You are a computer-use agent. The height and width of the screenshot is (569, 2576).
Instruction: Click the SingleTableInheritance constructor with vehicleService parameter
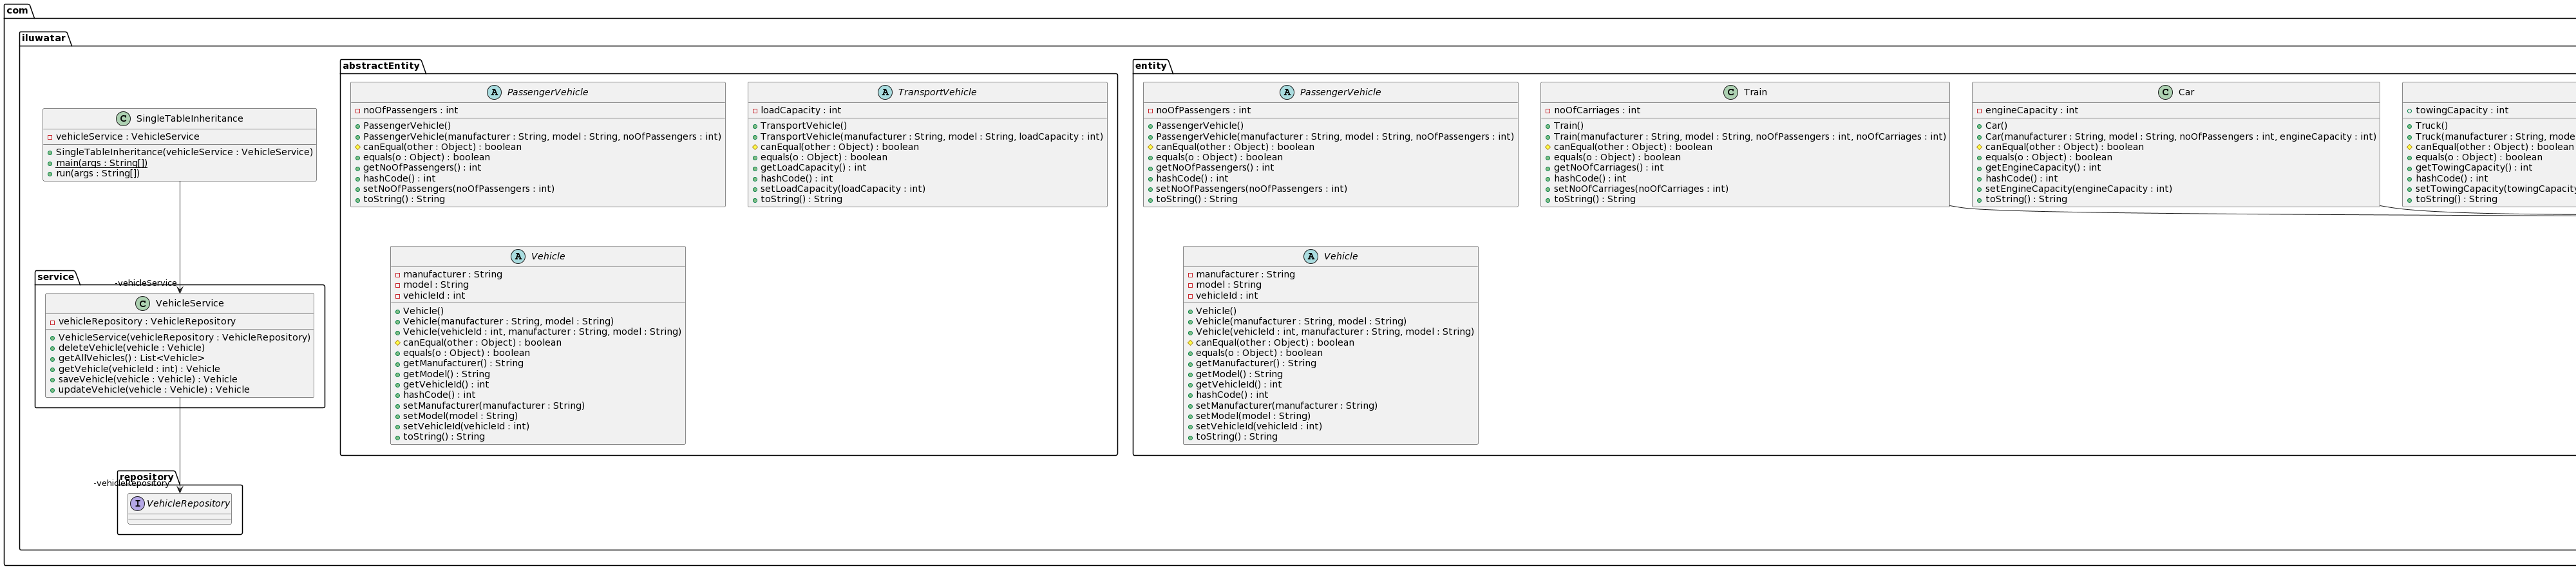pyautogui.click(x=184, y=152)
